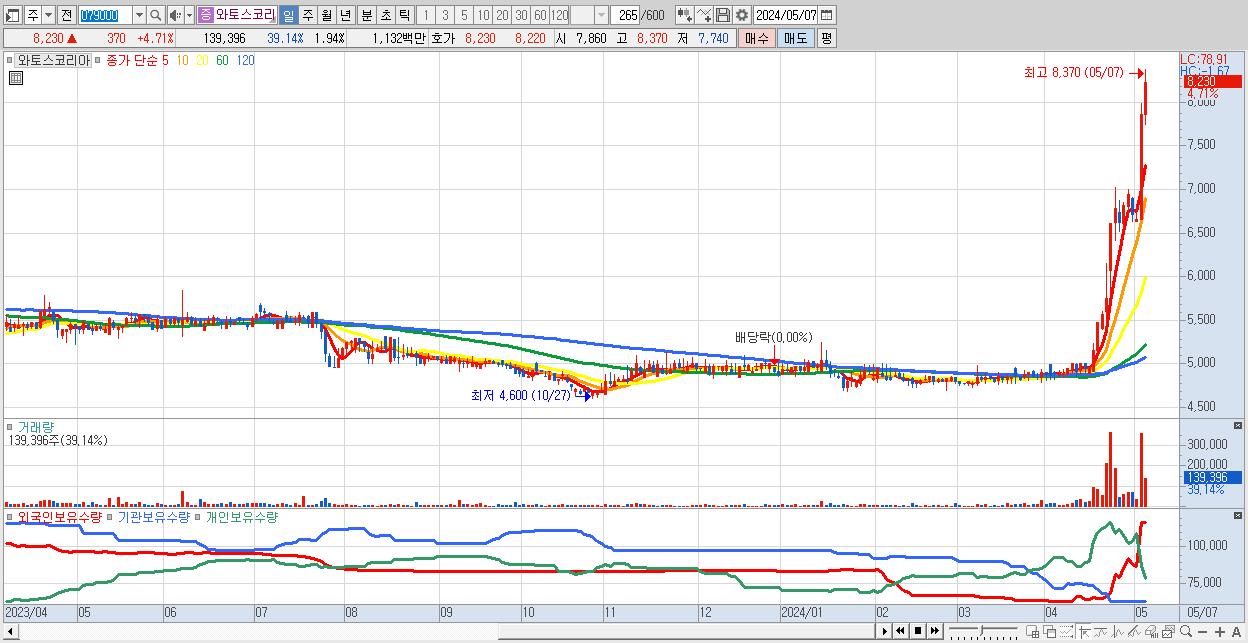
Task: Zoom in chart with plus icon
Action: click(x=1220, y=632)
